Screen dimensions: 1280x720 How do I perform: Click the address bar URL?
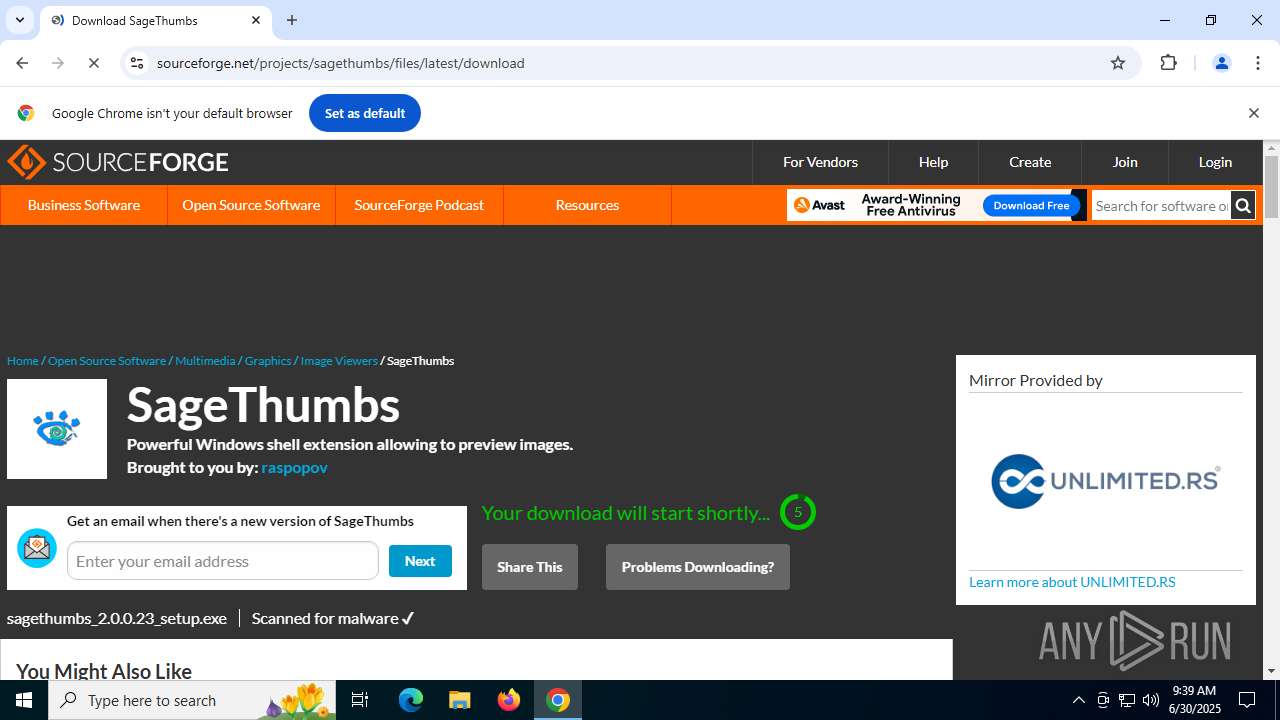[340, 63]
